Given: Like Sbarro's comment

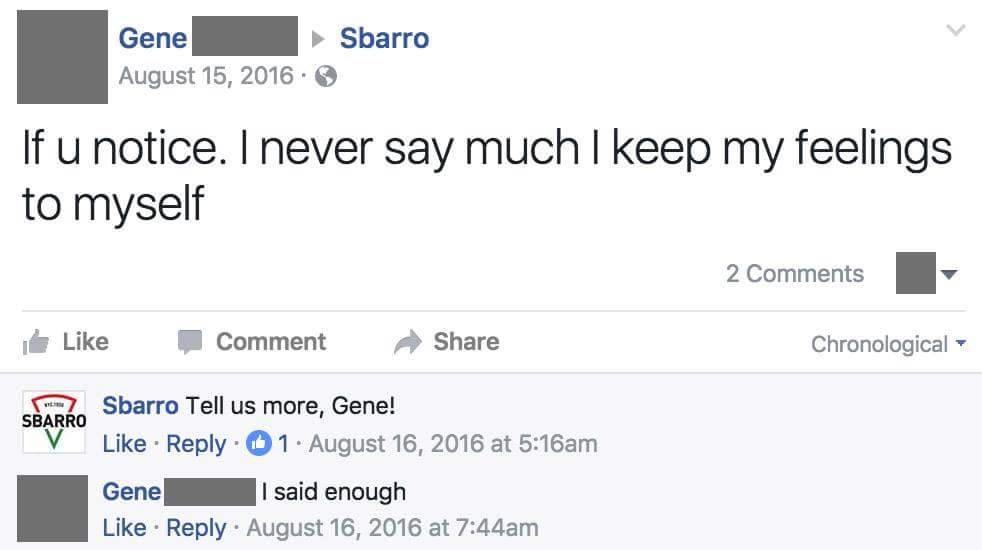Looking at the screenshot, I should pos(124,443).
